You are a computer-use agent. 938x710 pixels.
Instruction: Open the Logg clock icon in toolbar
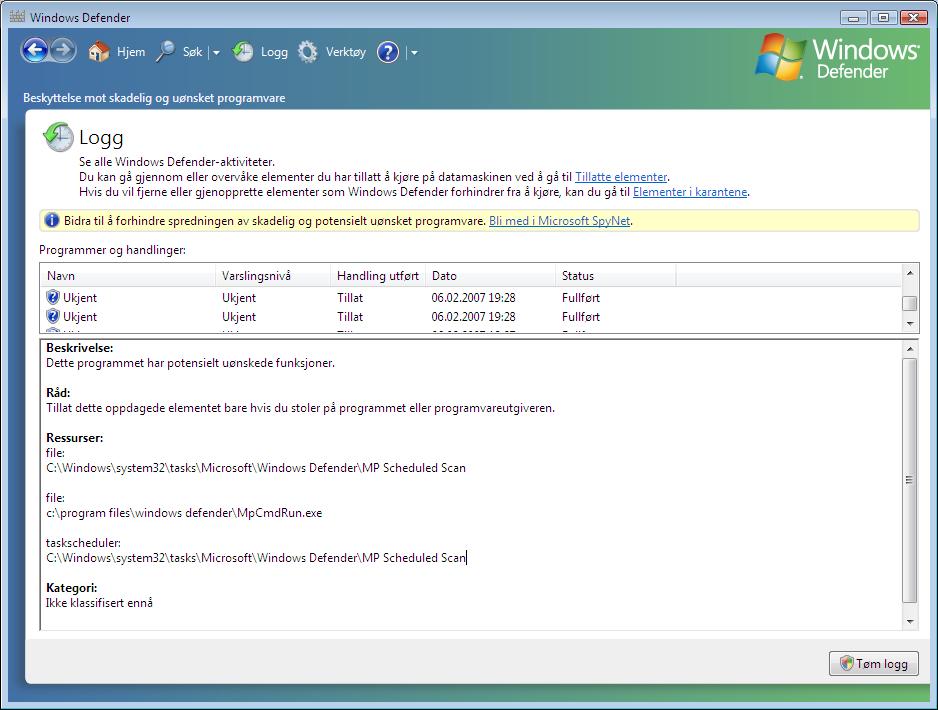[242, 52]
